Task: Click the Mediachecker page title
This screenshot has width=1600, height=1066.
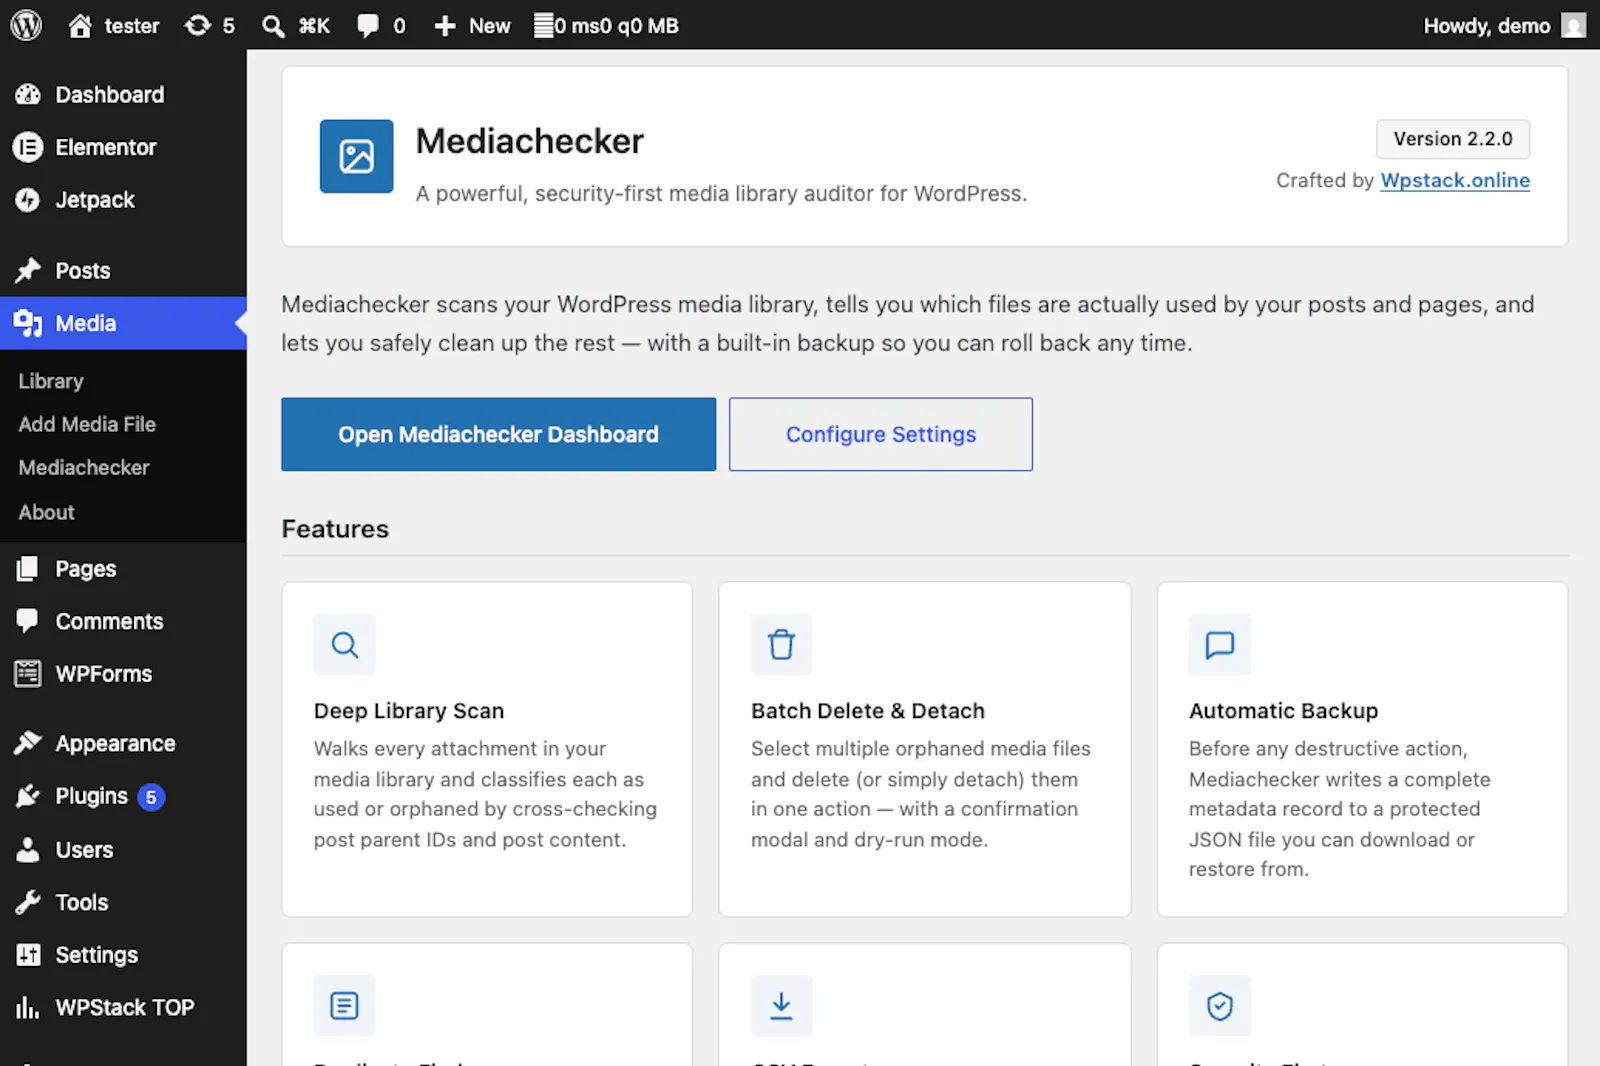Action: [530, 141]
